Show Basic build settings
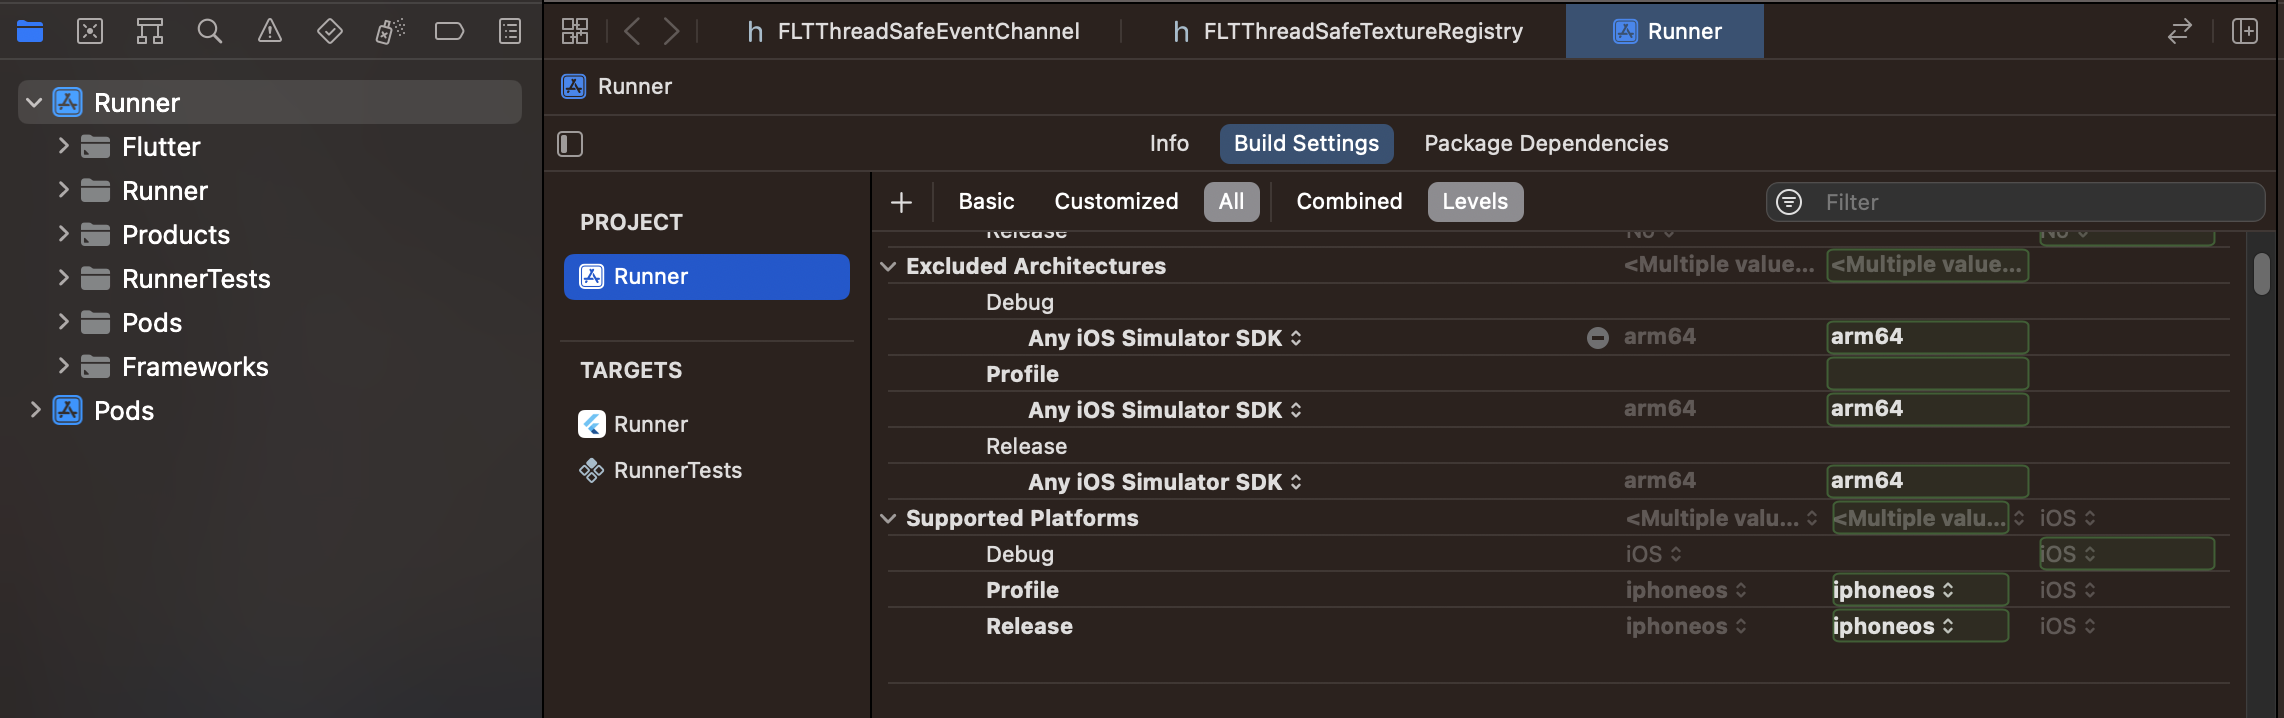 coord(986,202)
